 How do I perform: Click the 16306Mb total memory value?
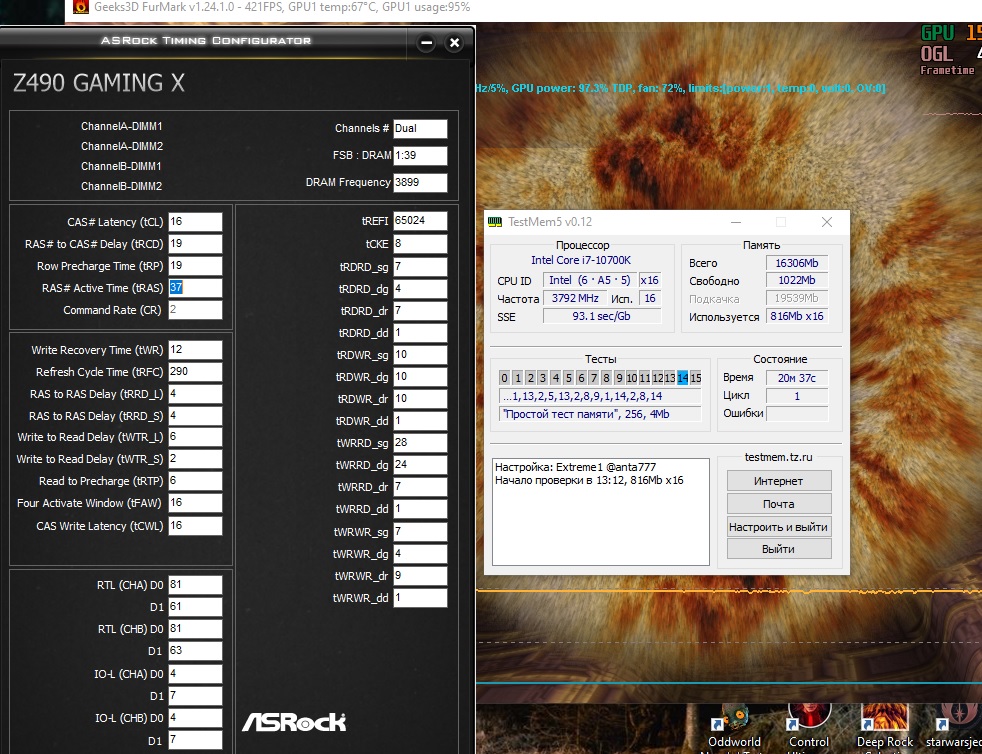(797, 263)
